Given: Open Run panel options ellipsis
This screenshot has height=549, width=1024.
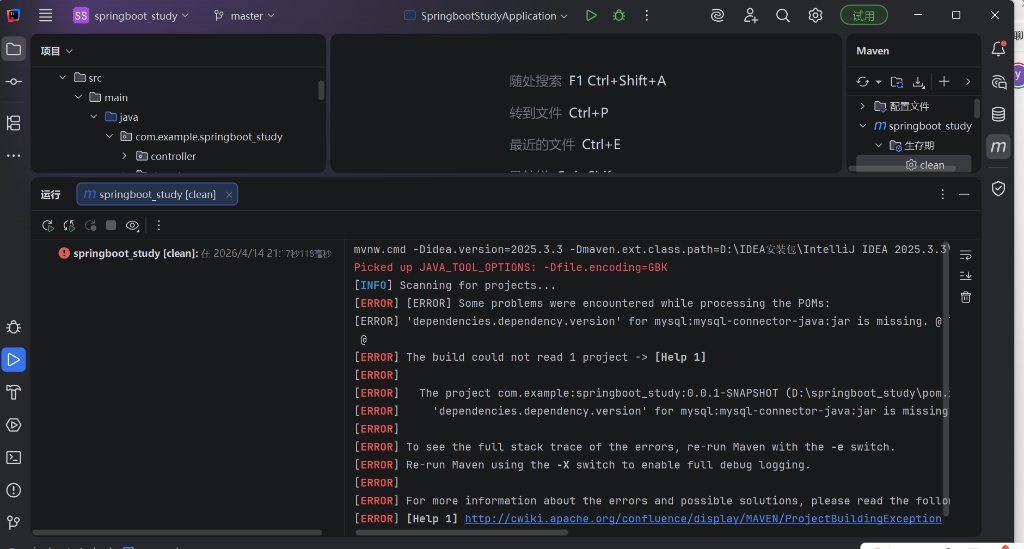Looking at the screenshot, I should [x=942, y=195].
